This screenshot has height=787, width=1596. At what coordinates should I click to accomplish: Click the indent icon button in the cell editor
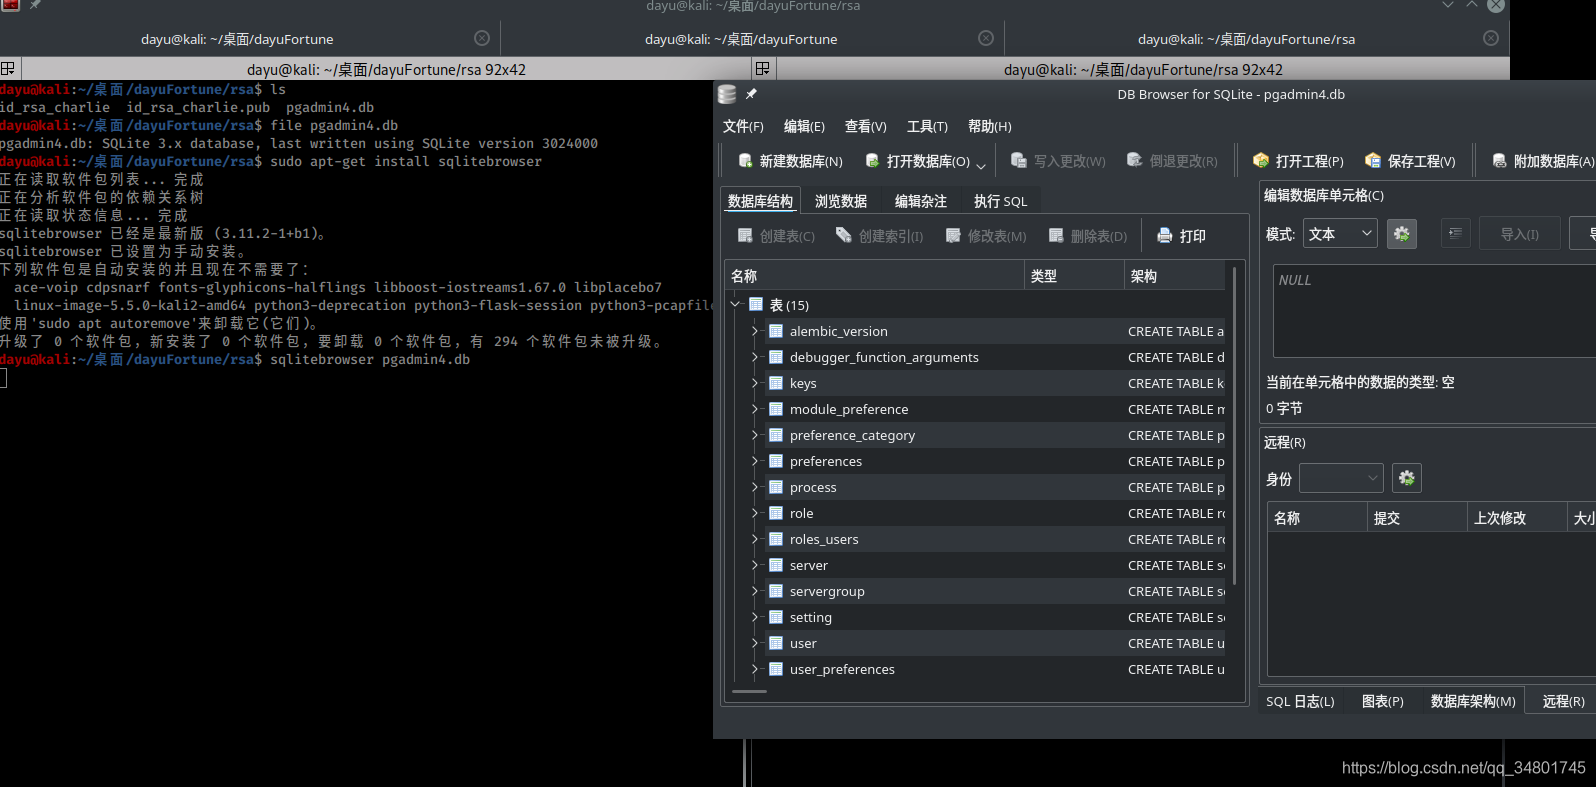1456,234
